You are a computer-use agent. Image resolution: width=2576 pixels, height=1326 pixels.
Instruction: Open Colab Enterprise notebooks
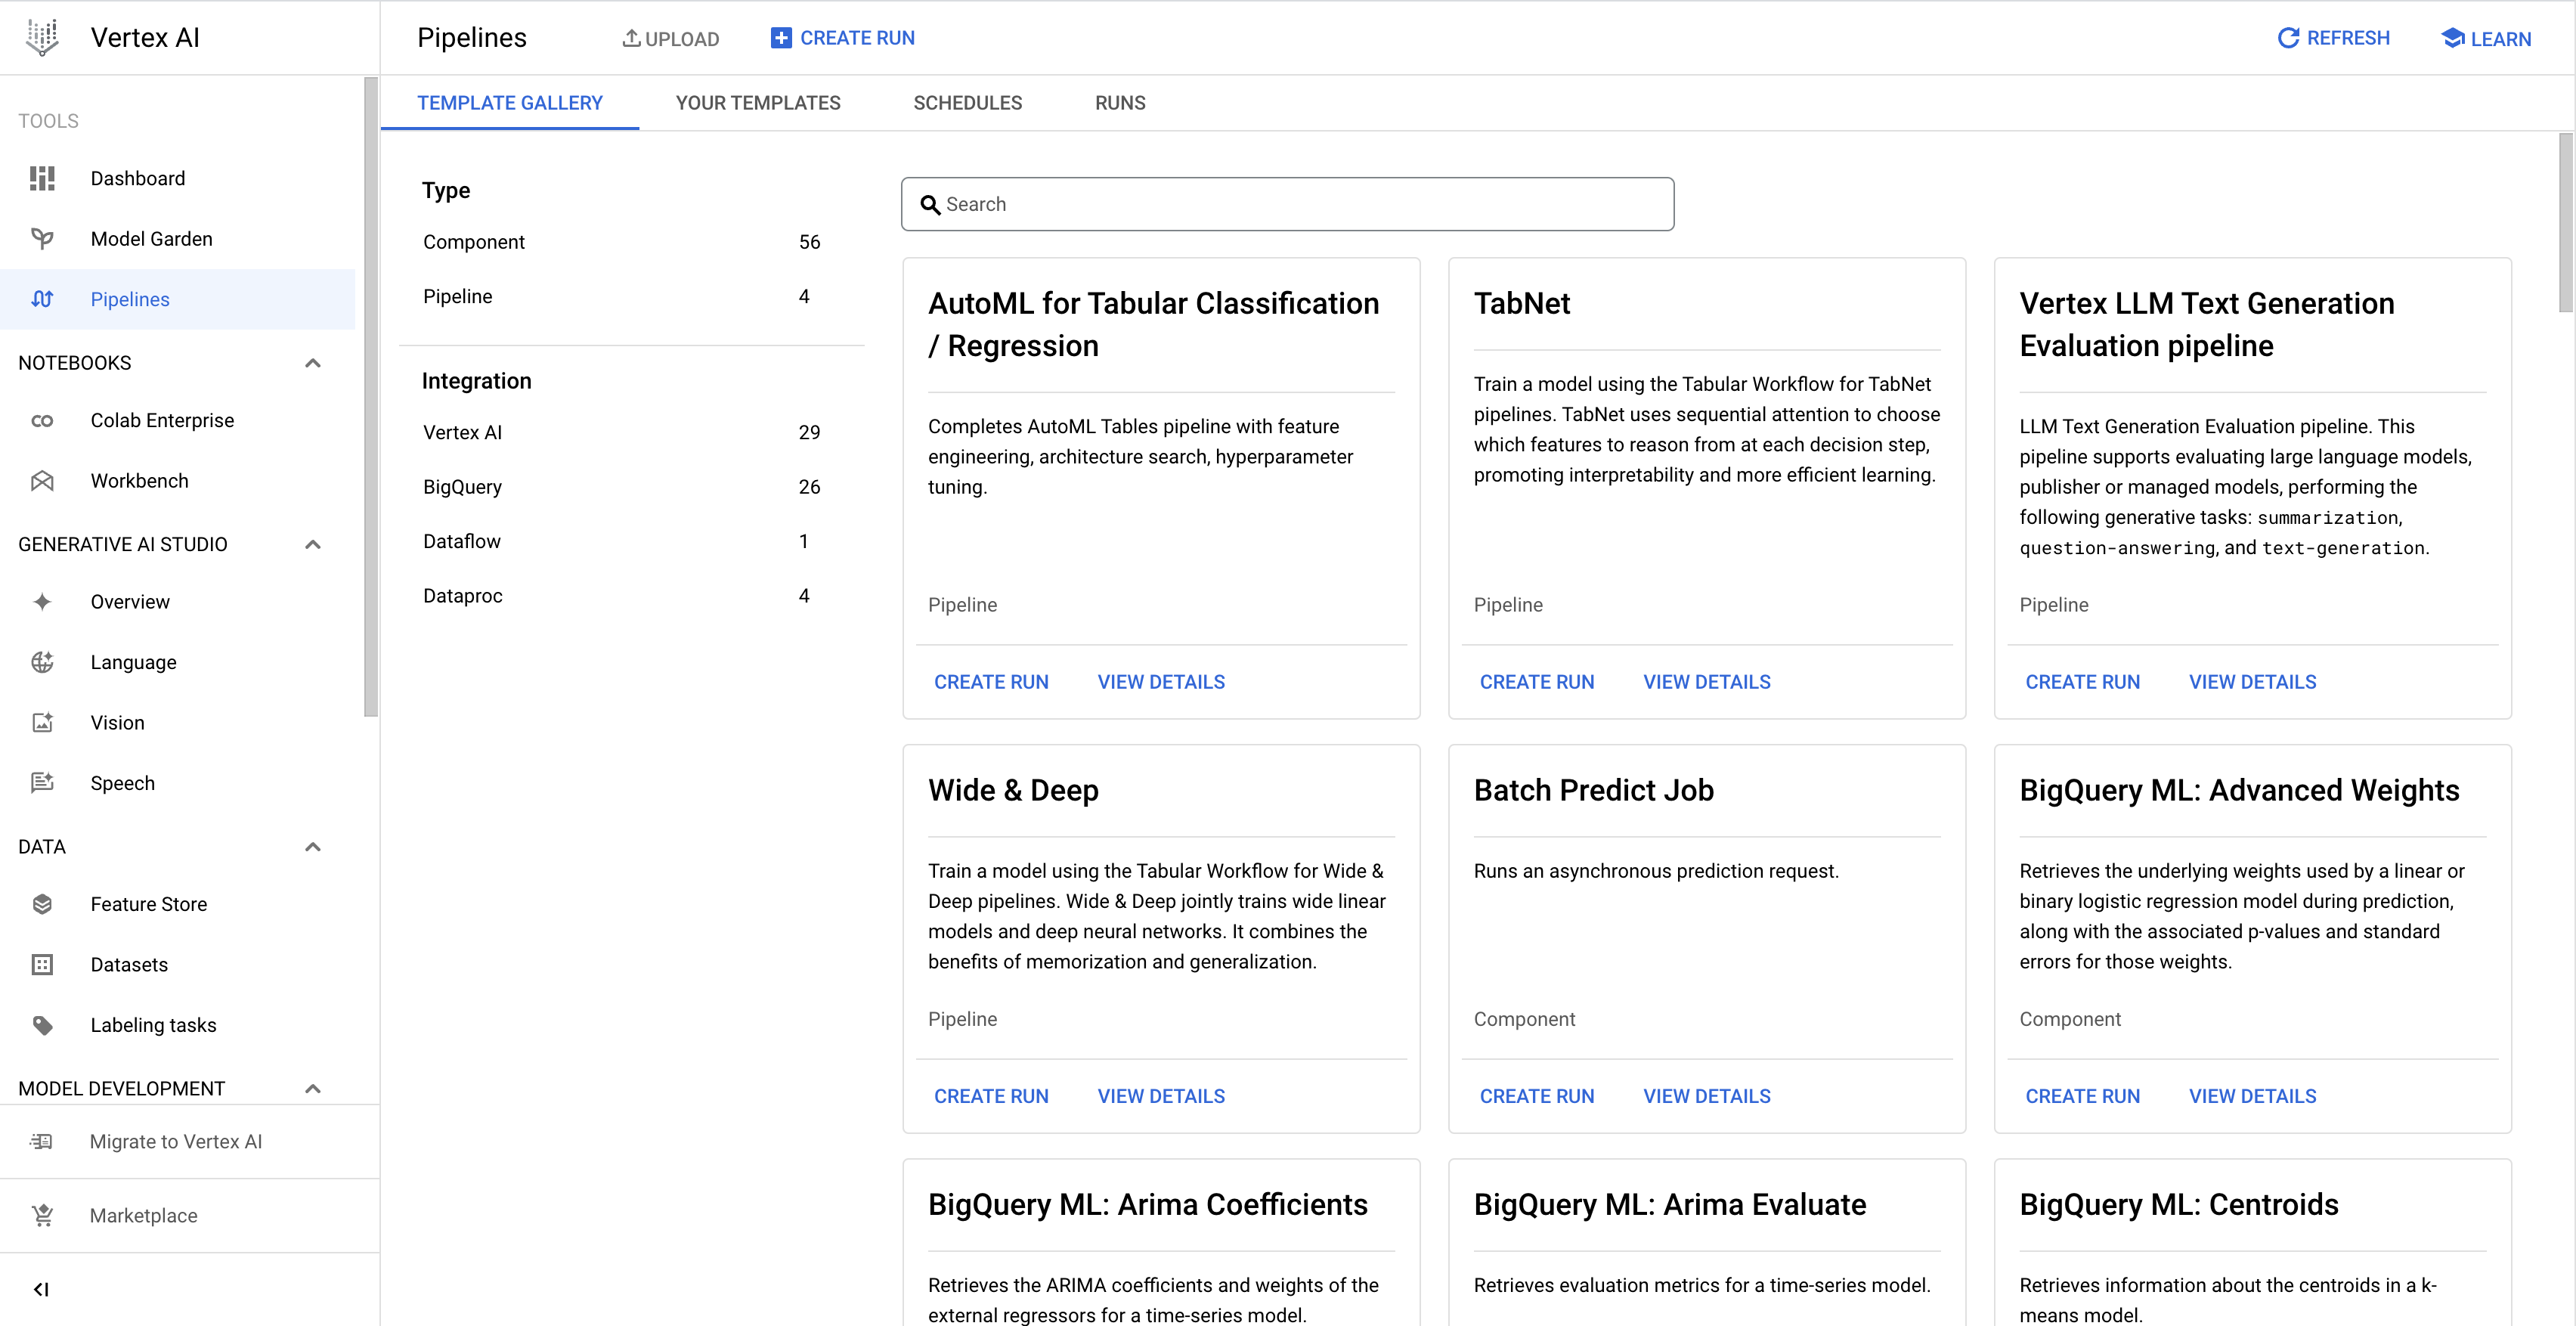(163, 420)
